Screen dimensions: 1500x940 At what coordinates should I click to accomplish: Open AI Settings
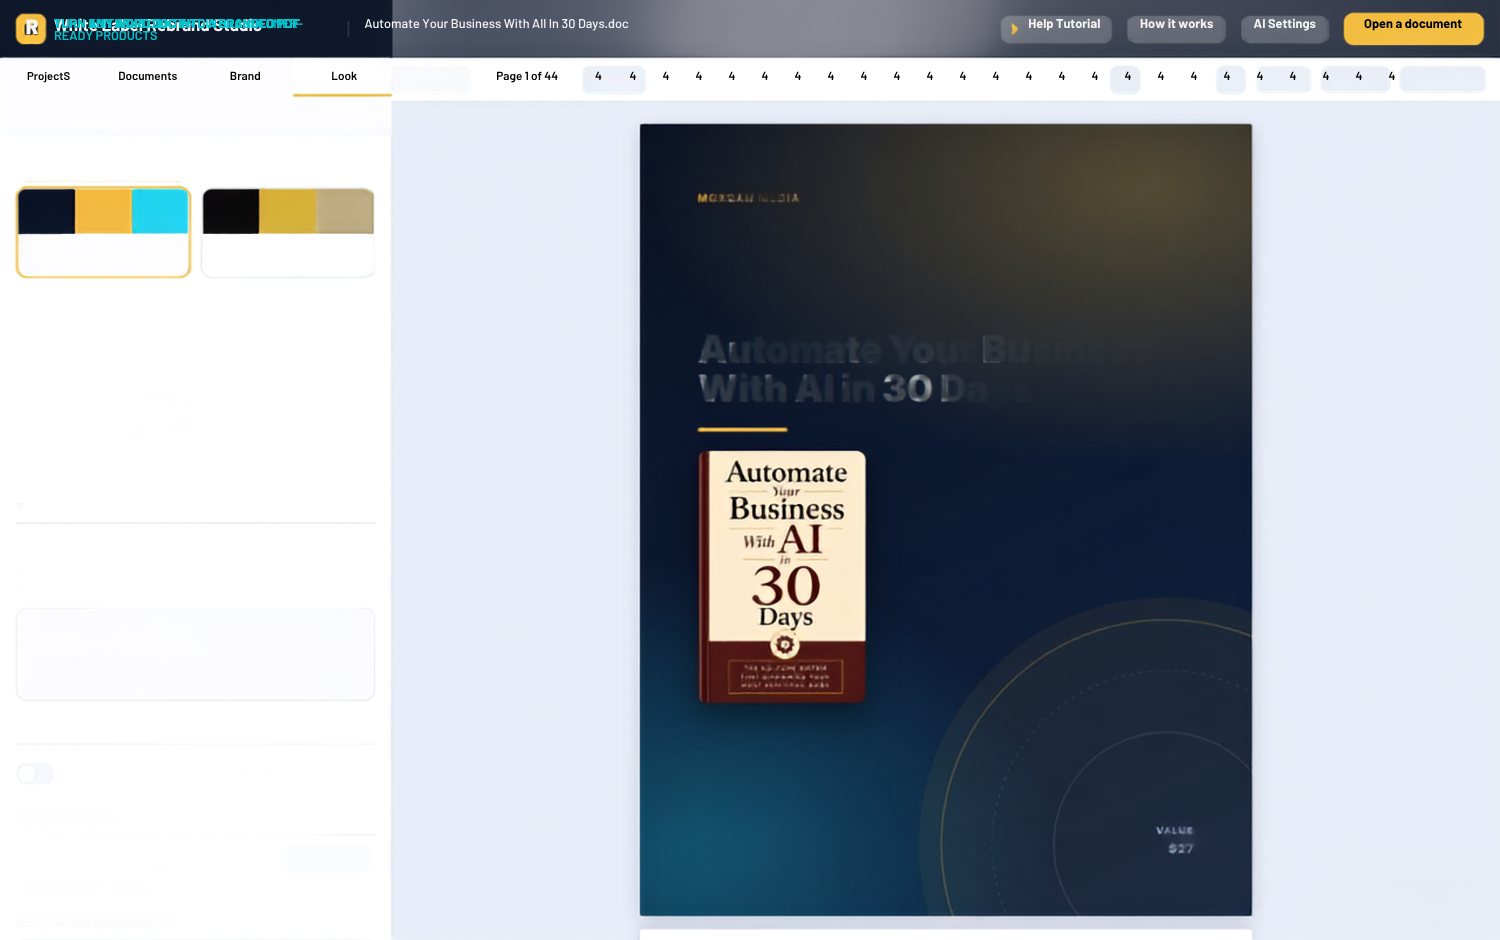point(1285,28)
